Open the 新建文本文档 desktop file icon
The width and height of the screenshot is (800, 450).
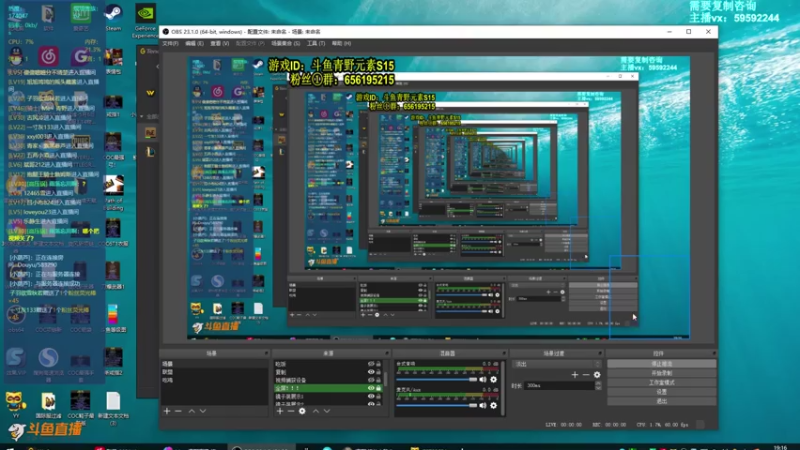113,408
